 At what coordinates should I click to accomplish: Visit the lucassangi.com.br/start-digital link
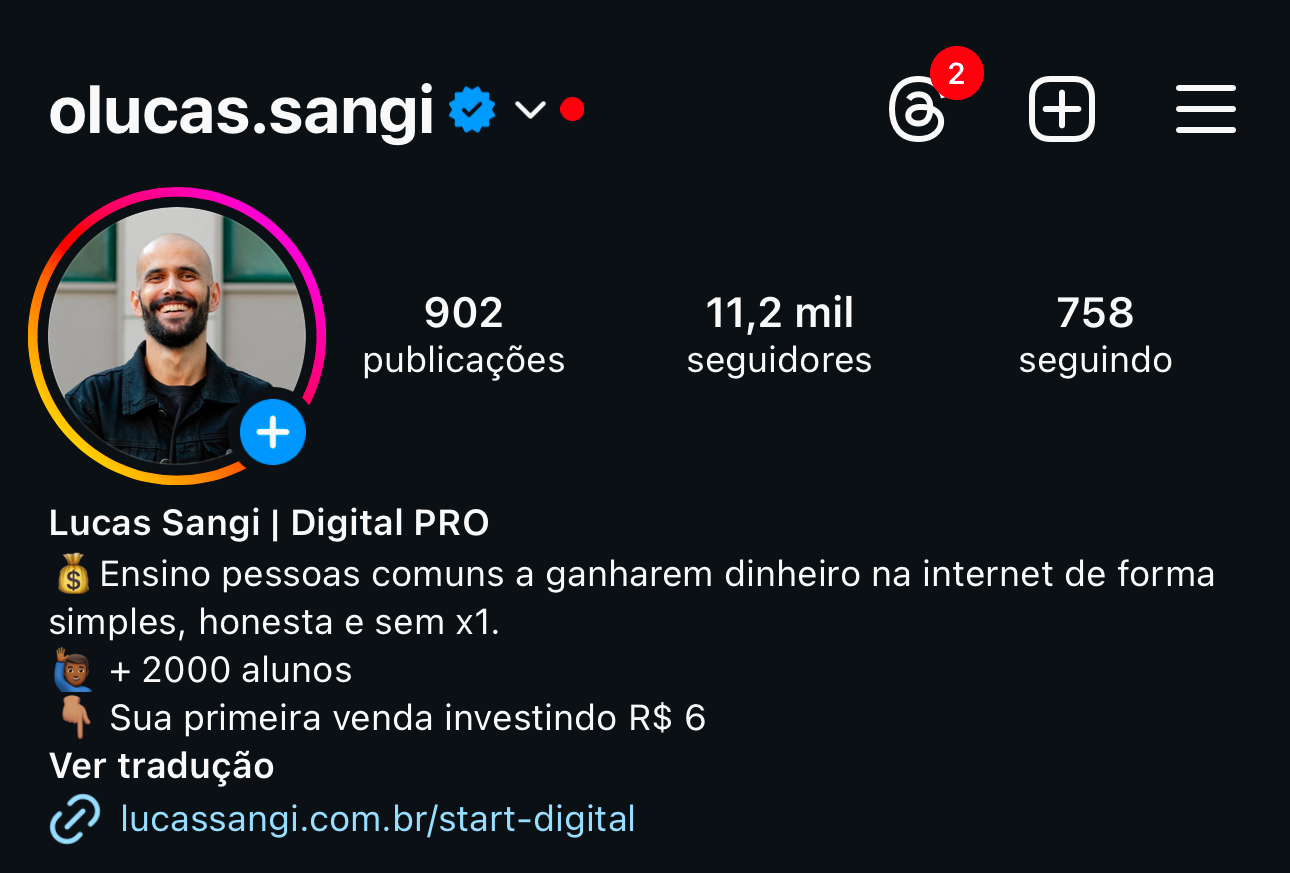click(x=378, y=819)
